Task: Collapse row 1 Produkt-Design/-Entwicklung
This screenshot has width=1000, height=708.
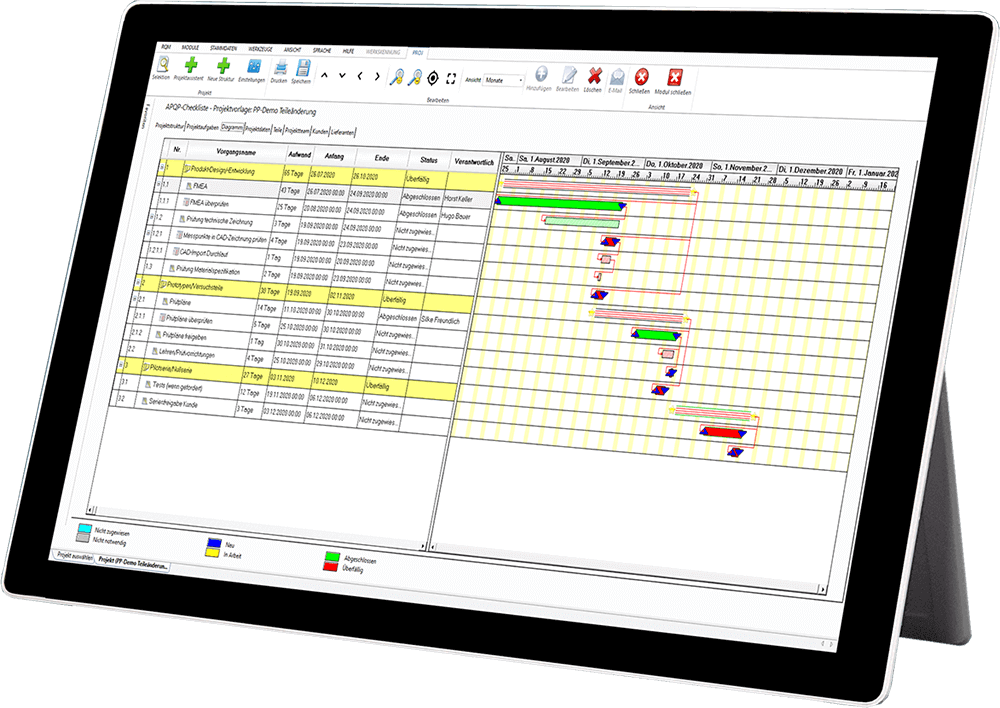Action: [161, 168]
